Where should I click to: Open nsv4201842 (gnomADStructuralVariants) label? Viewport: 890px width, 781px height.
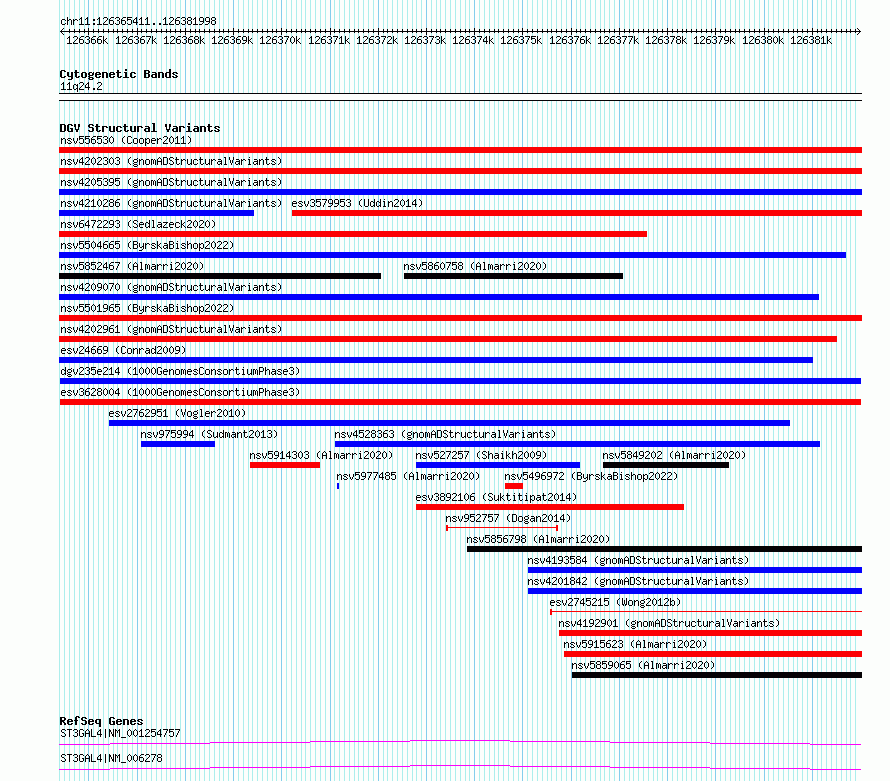point(638,581)
